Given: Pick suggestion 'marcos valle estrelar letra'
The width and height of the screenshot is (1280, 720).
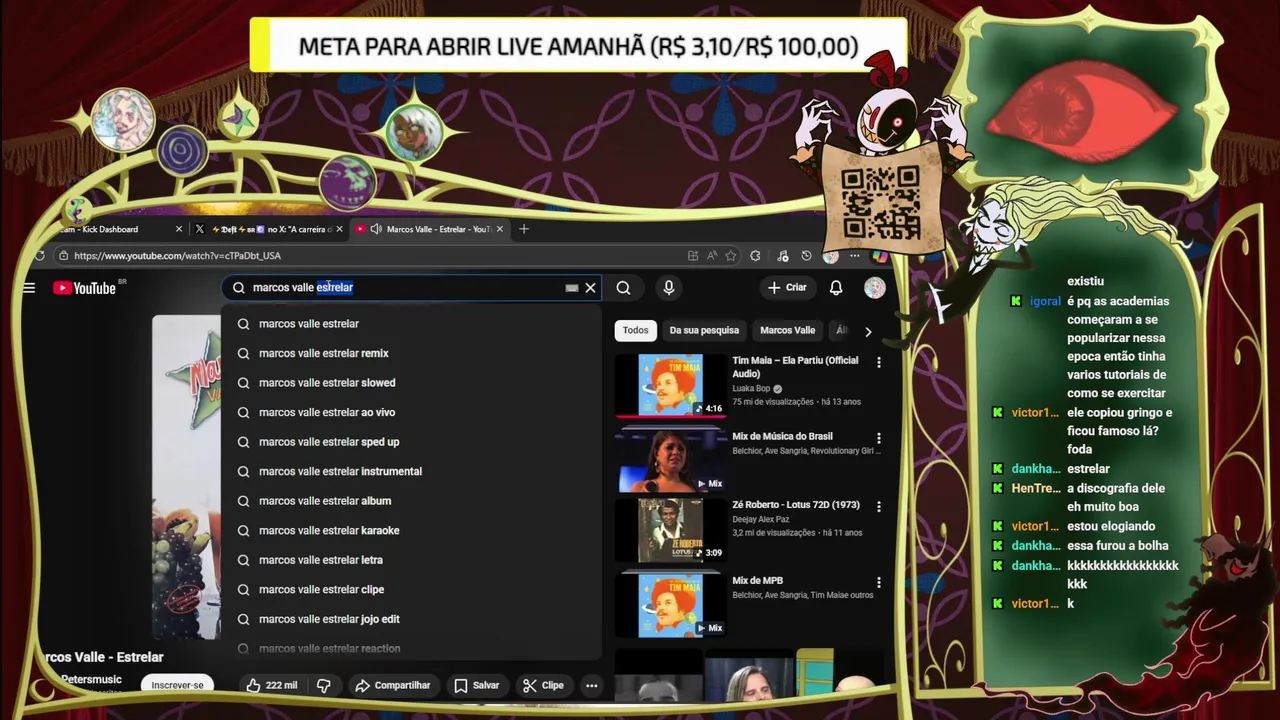Looking at the screenshot, I should [x=411, y=560].
